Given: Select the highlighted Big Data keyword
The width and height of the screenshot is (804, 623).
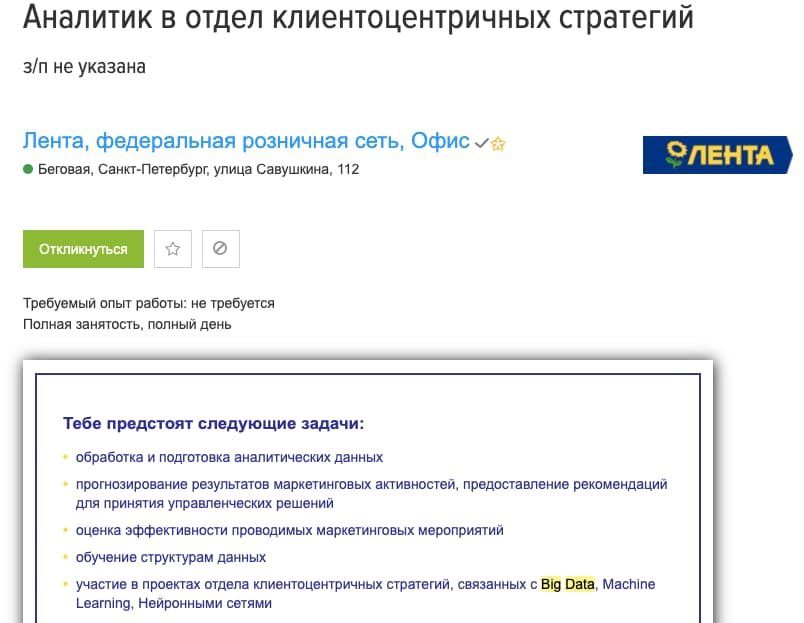Looking at the screenshot, I should [566, 583].
